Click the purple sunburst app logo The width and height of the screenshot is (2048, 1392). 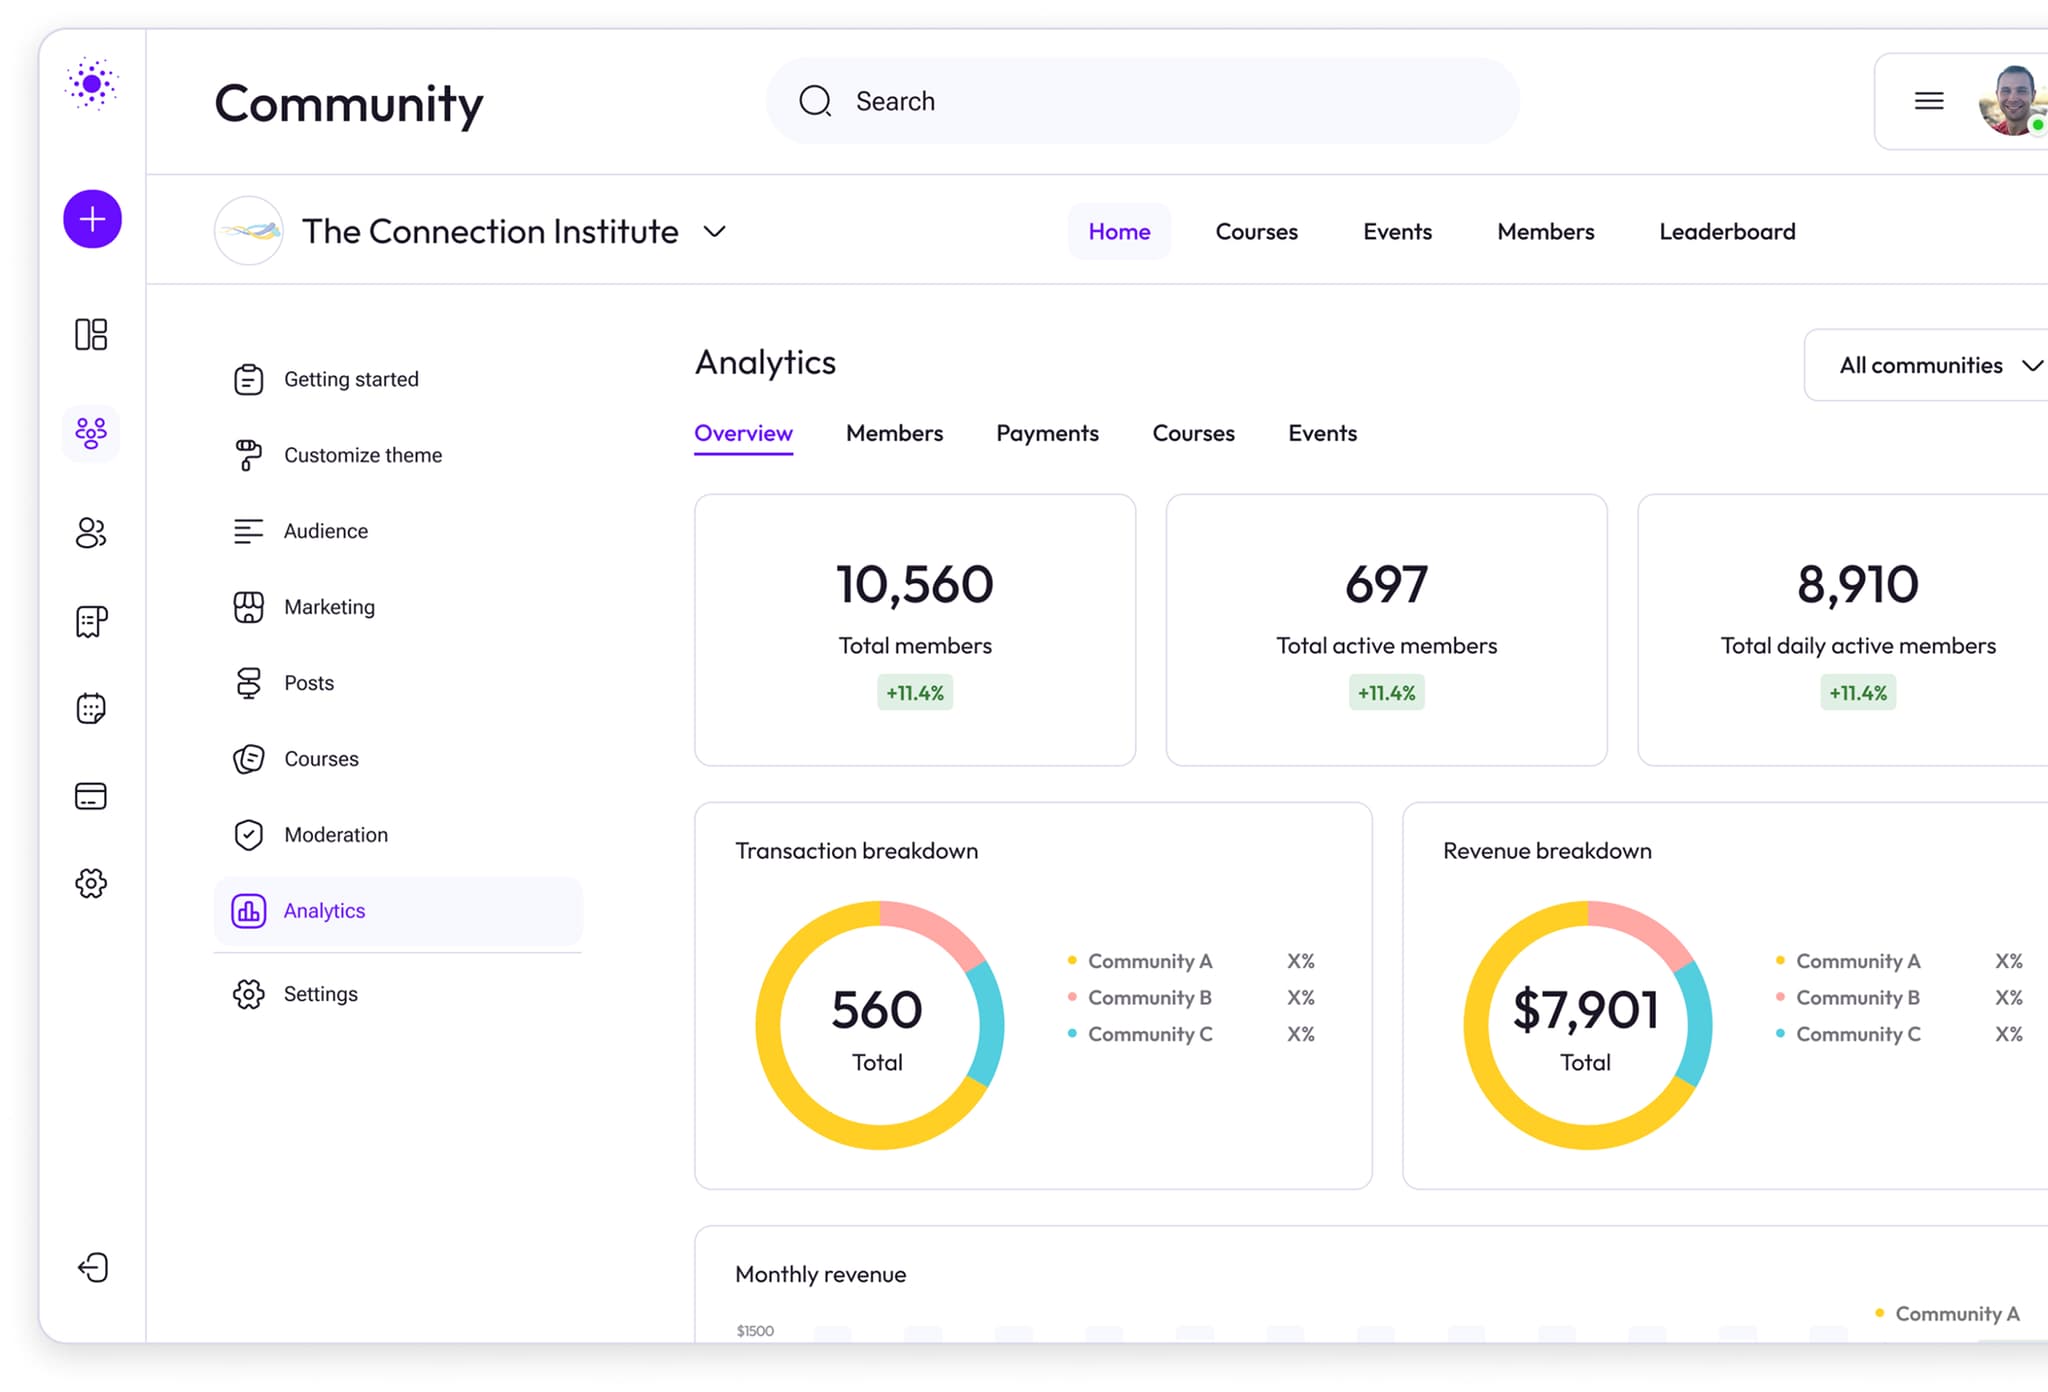(91, 84)
